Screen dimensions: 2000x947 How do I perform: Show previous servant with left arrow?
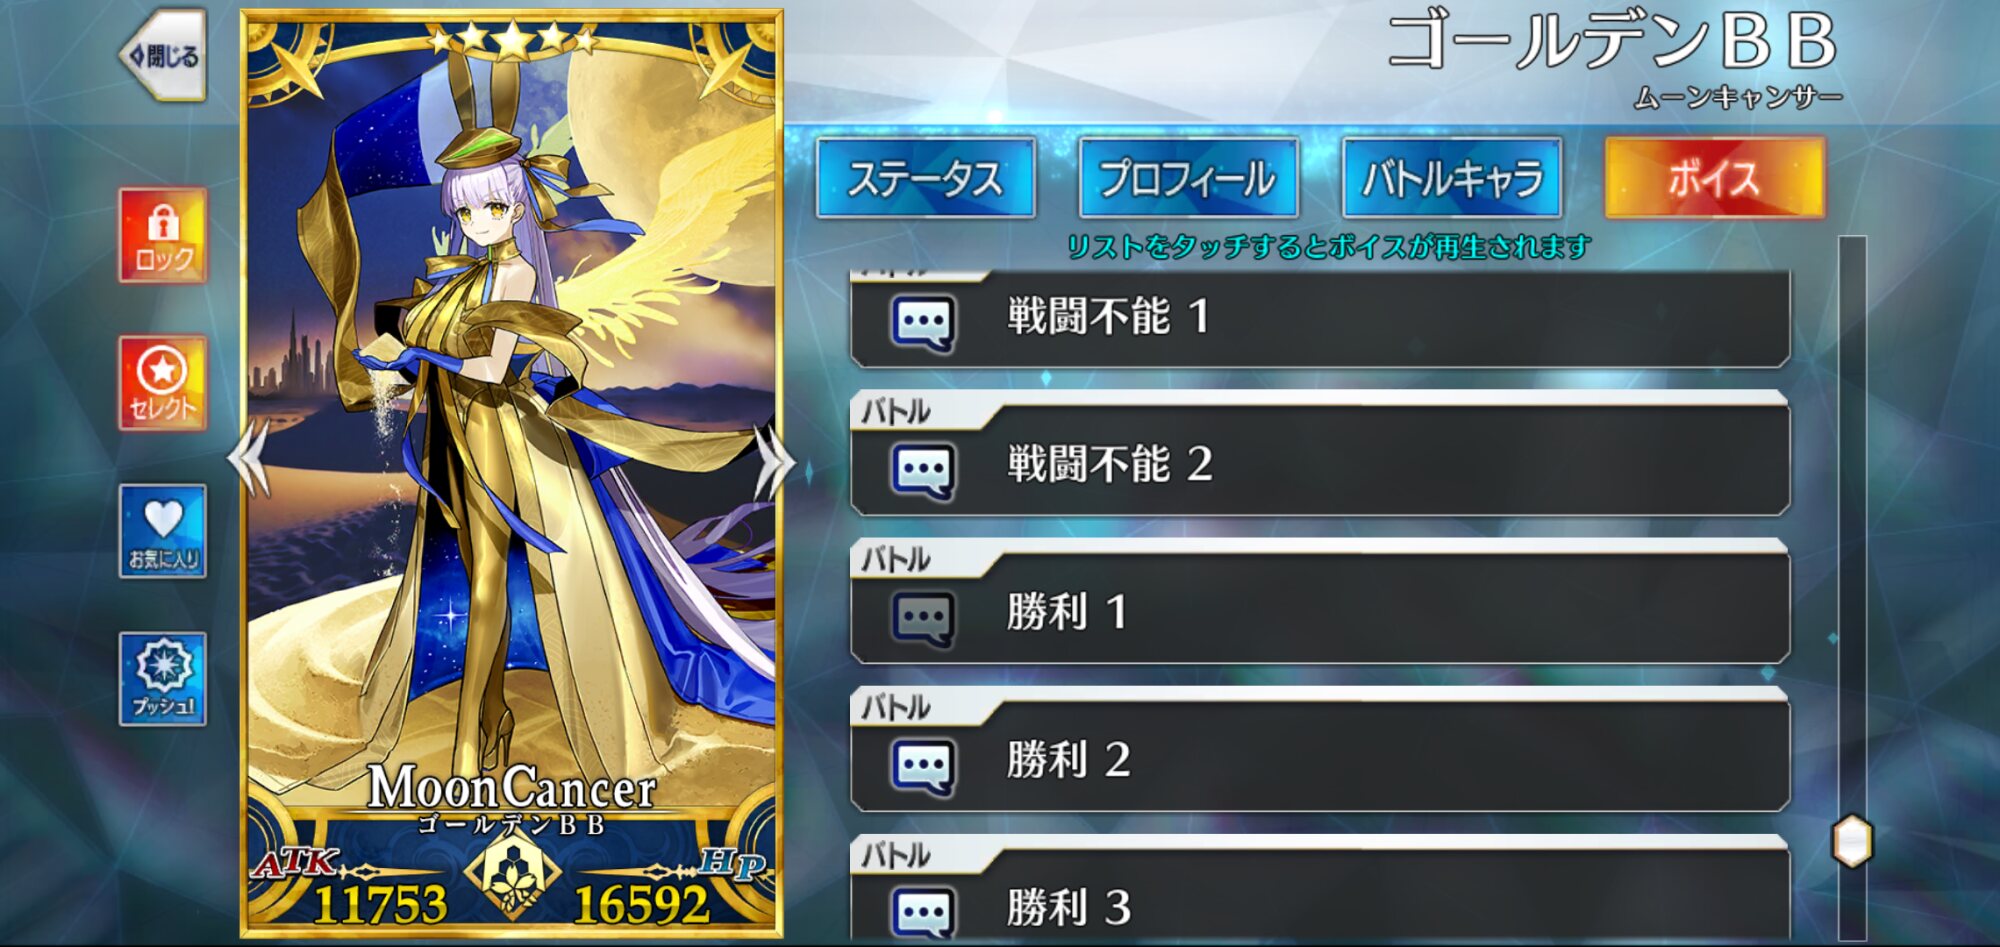[x=249, y=459]
